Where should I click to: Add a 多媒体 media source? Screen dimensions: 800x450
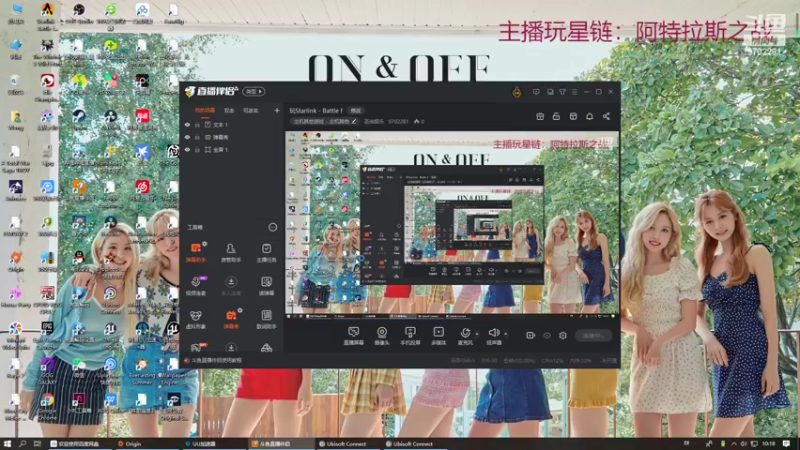(438, 336)
